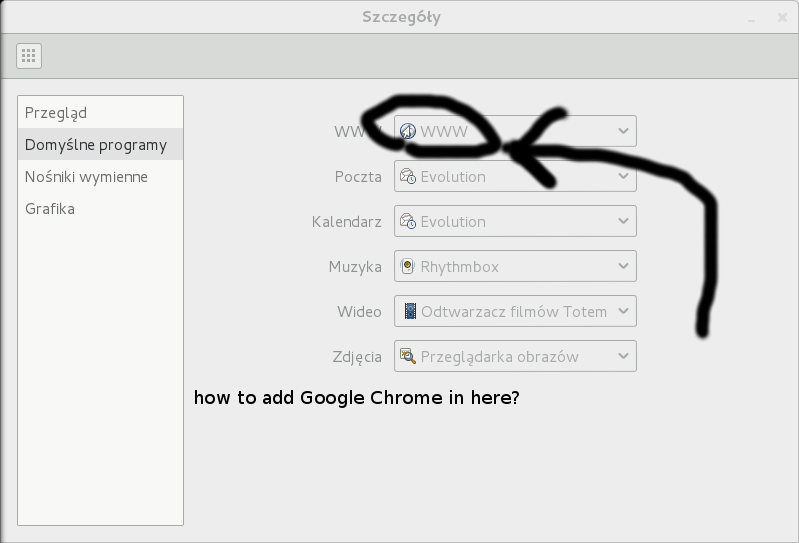
Task: Open the Zdjęcia dropdown arrow
Action: pos(623,357)
